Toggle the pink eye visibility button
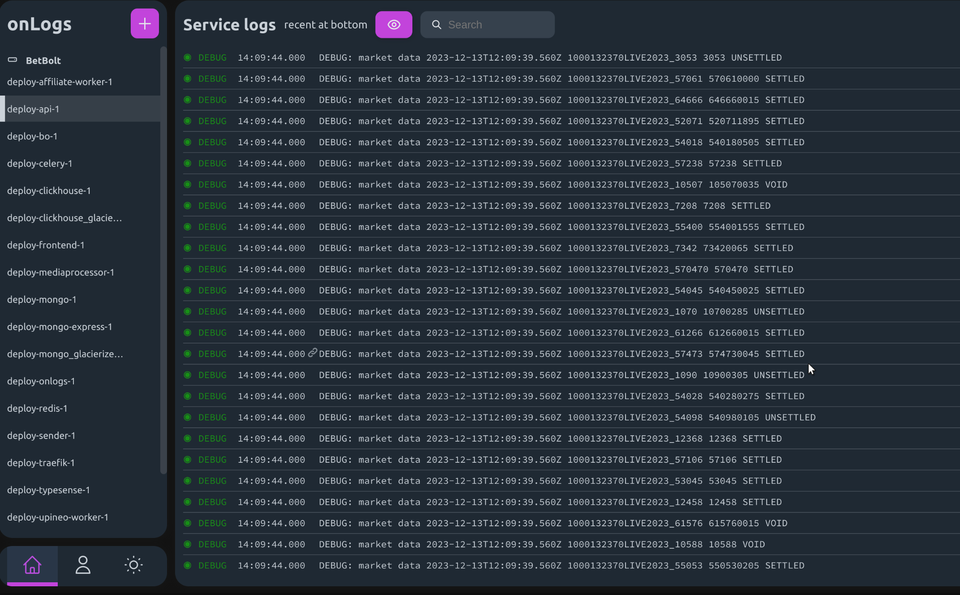The height and width of the screenshot is (595, 960). click(393, 24)
